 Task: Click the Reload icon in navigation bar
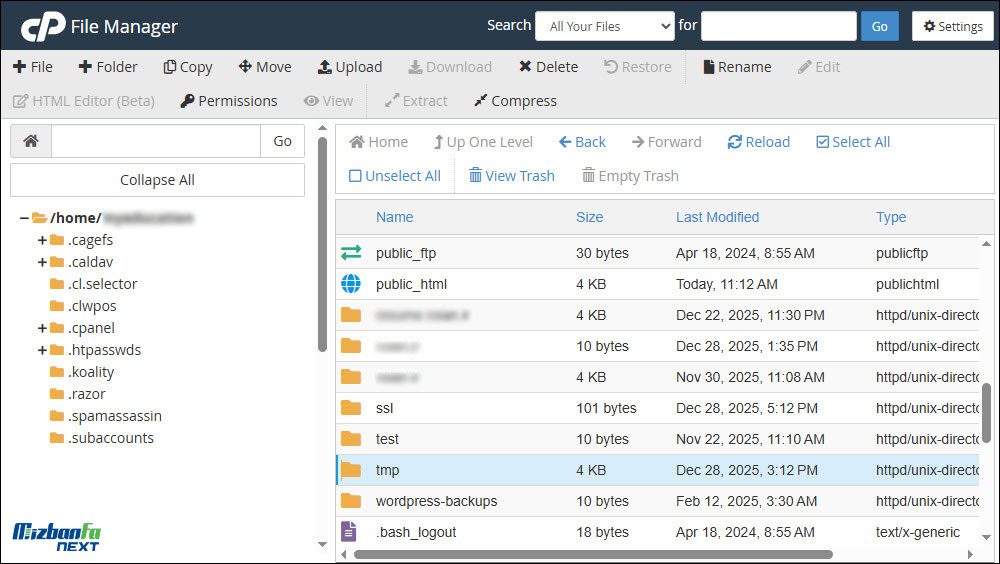[735, 142]
